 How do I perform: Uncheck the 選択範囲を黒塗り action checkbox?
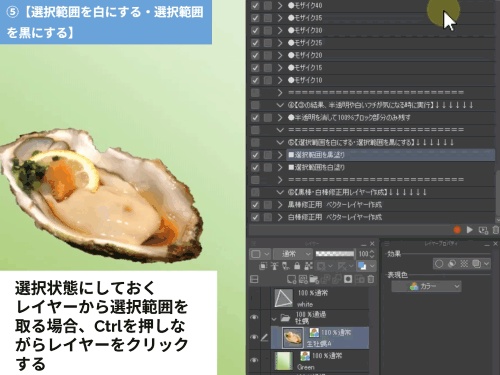point(255,155)
